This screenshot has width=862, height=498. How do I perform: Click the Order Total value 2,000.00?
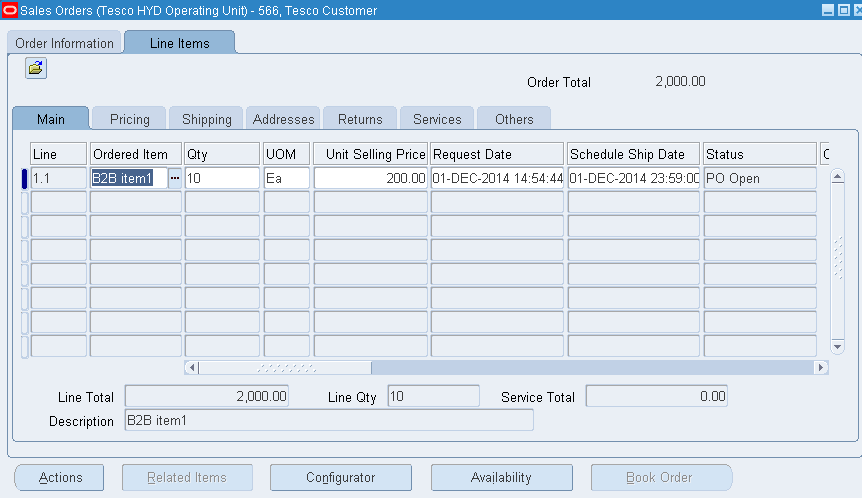click(x=680, y=81)
